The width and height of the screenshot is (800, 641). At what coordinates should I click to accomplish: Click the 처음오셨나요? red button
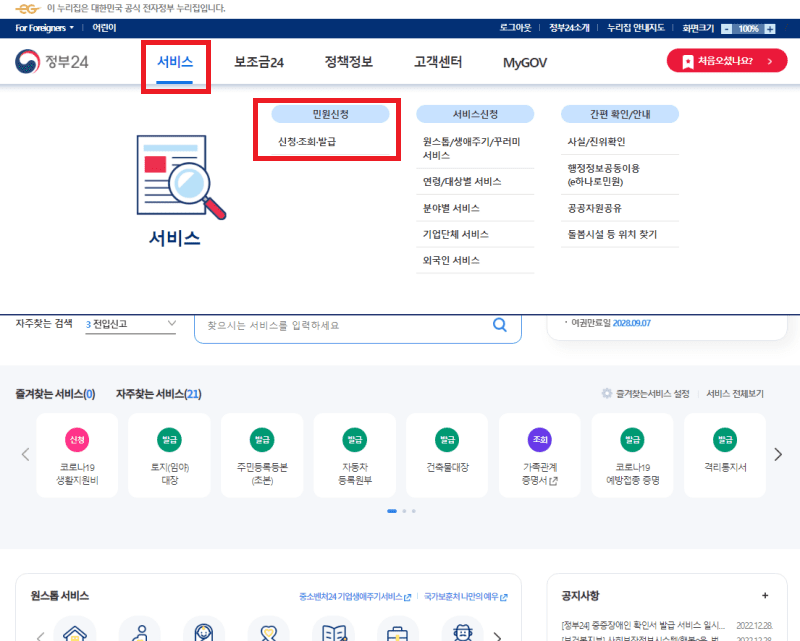point(727,61)
